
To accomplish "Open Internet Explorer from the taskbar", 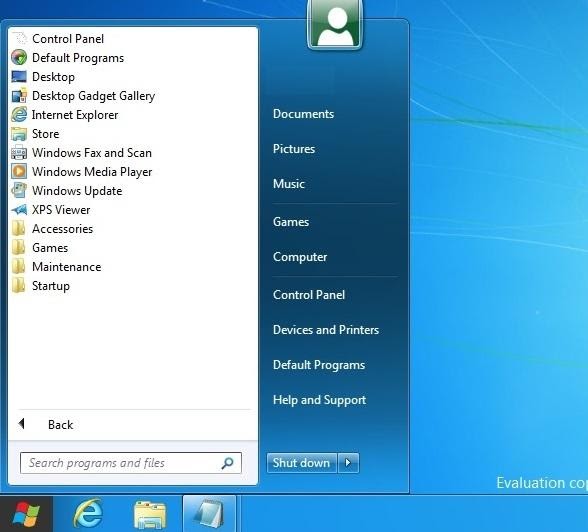I will (88, 514).
